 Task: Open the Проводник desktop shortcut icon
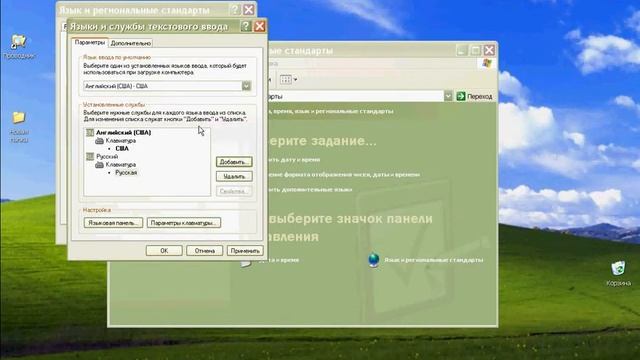[18, 42]
